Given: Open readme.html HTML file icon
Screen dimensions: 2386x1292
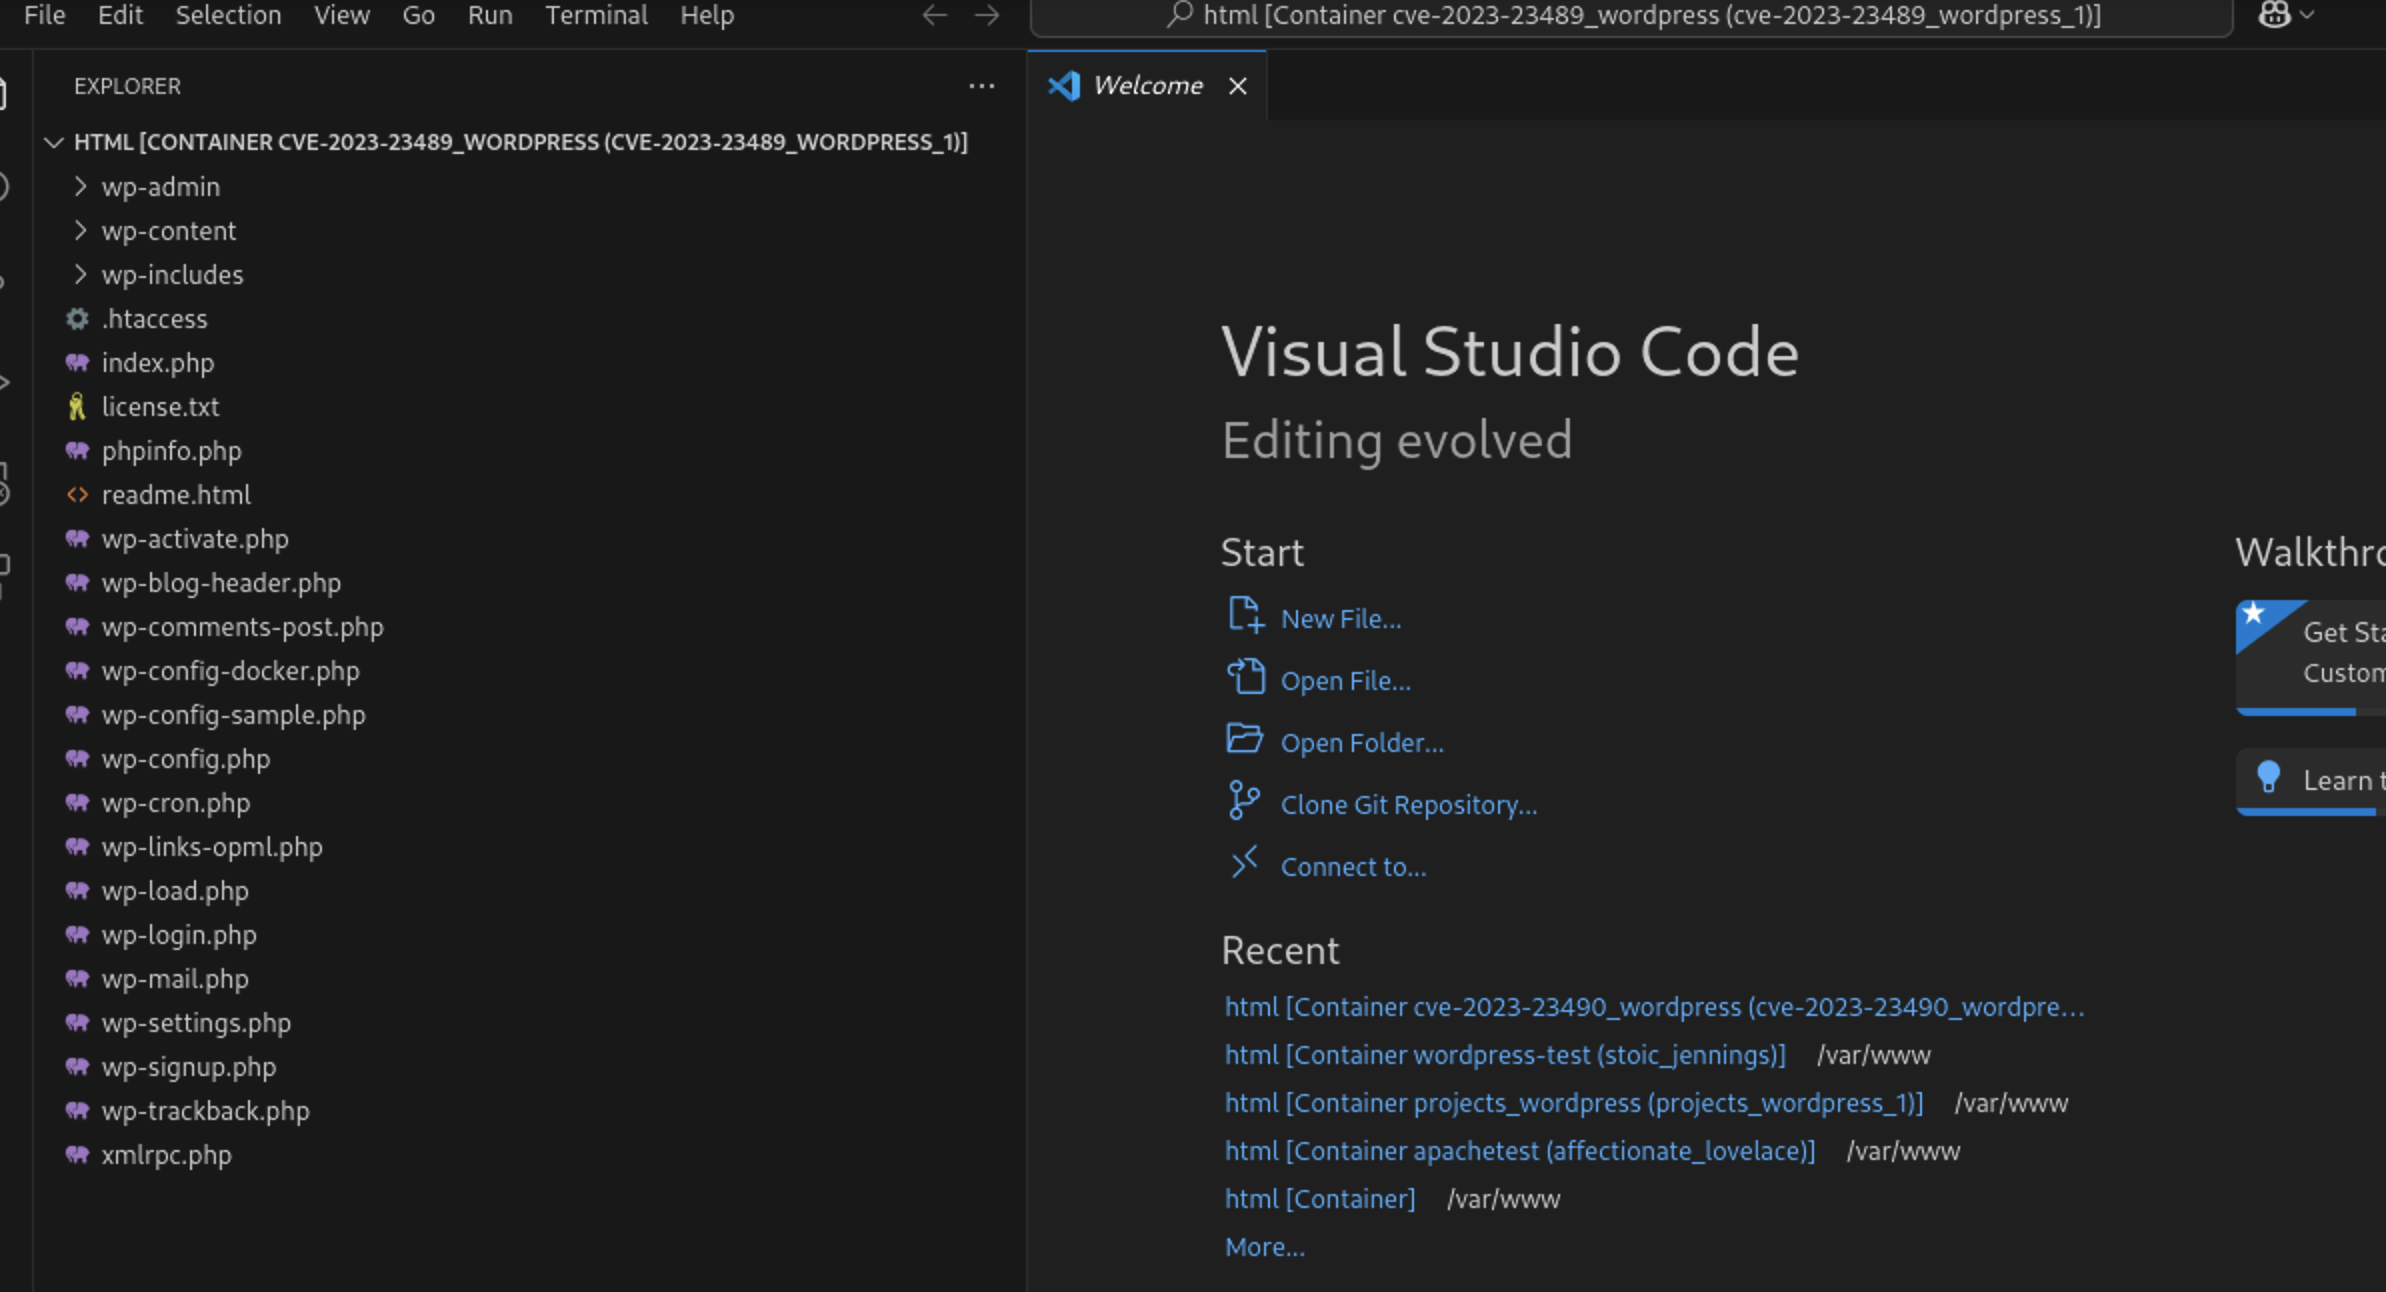Looking at the screenshot, I should pyautogui.click(x=77, y=495).
